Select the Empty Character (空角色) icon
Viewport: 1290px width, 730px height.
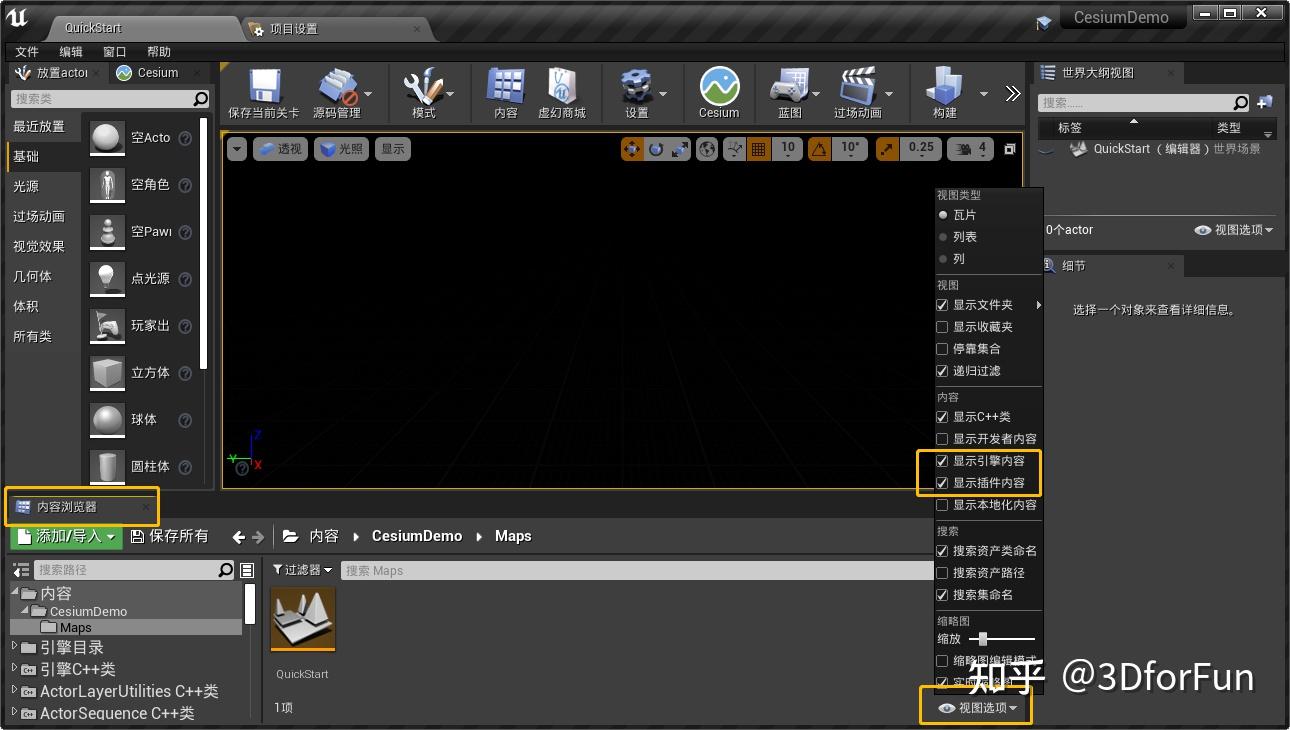[x=107, y=185]
